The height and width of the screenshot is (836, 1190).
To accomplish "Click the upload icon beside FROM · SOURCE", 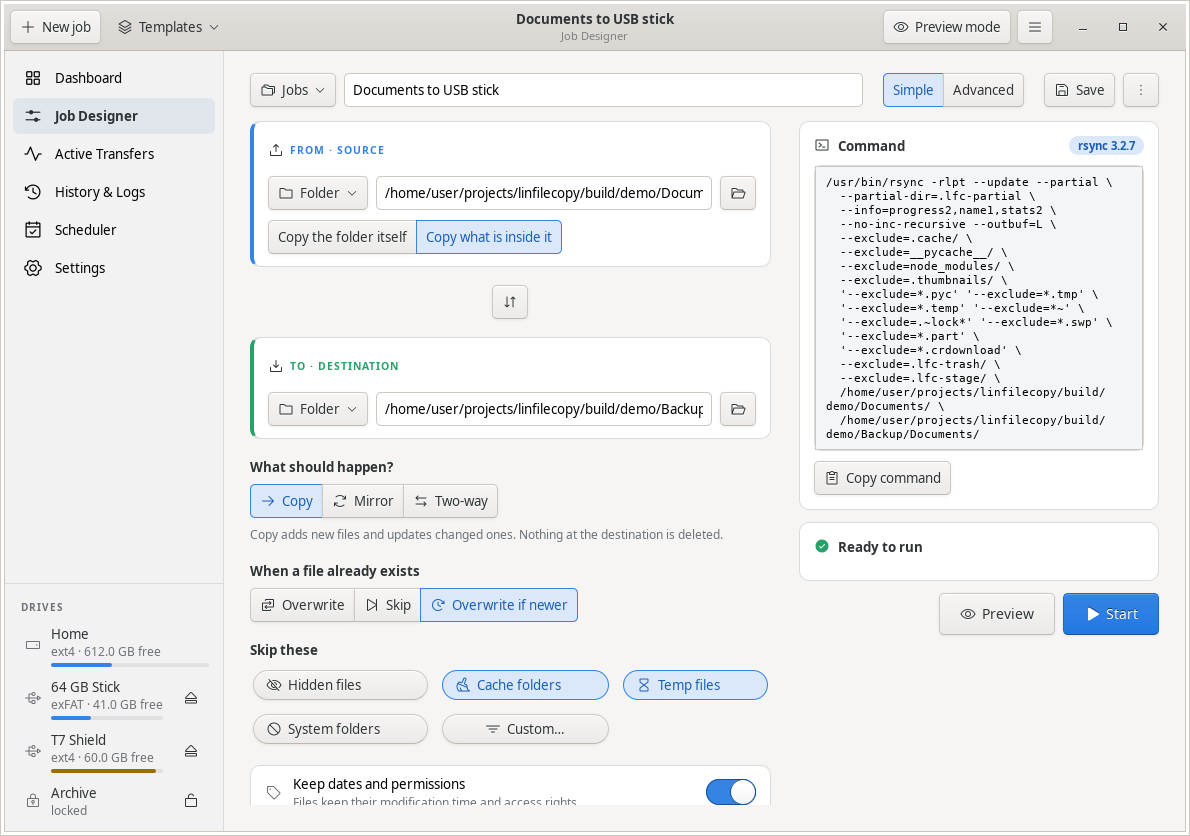I will (276, 150).
